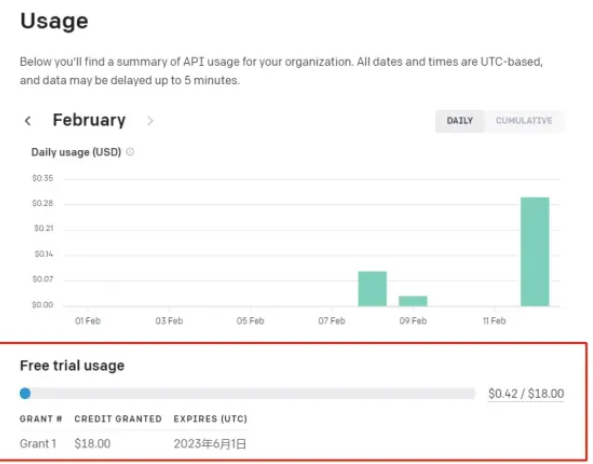This screenshot has width=593, height=464.
Task: Click the '01 Feb' axis label
Action: coord(88,321)
